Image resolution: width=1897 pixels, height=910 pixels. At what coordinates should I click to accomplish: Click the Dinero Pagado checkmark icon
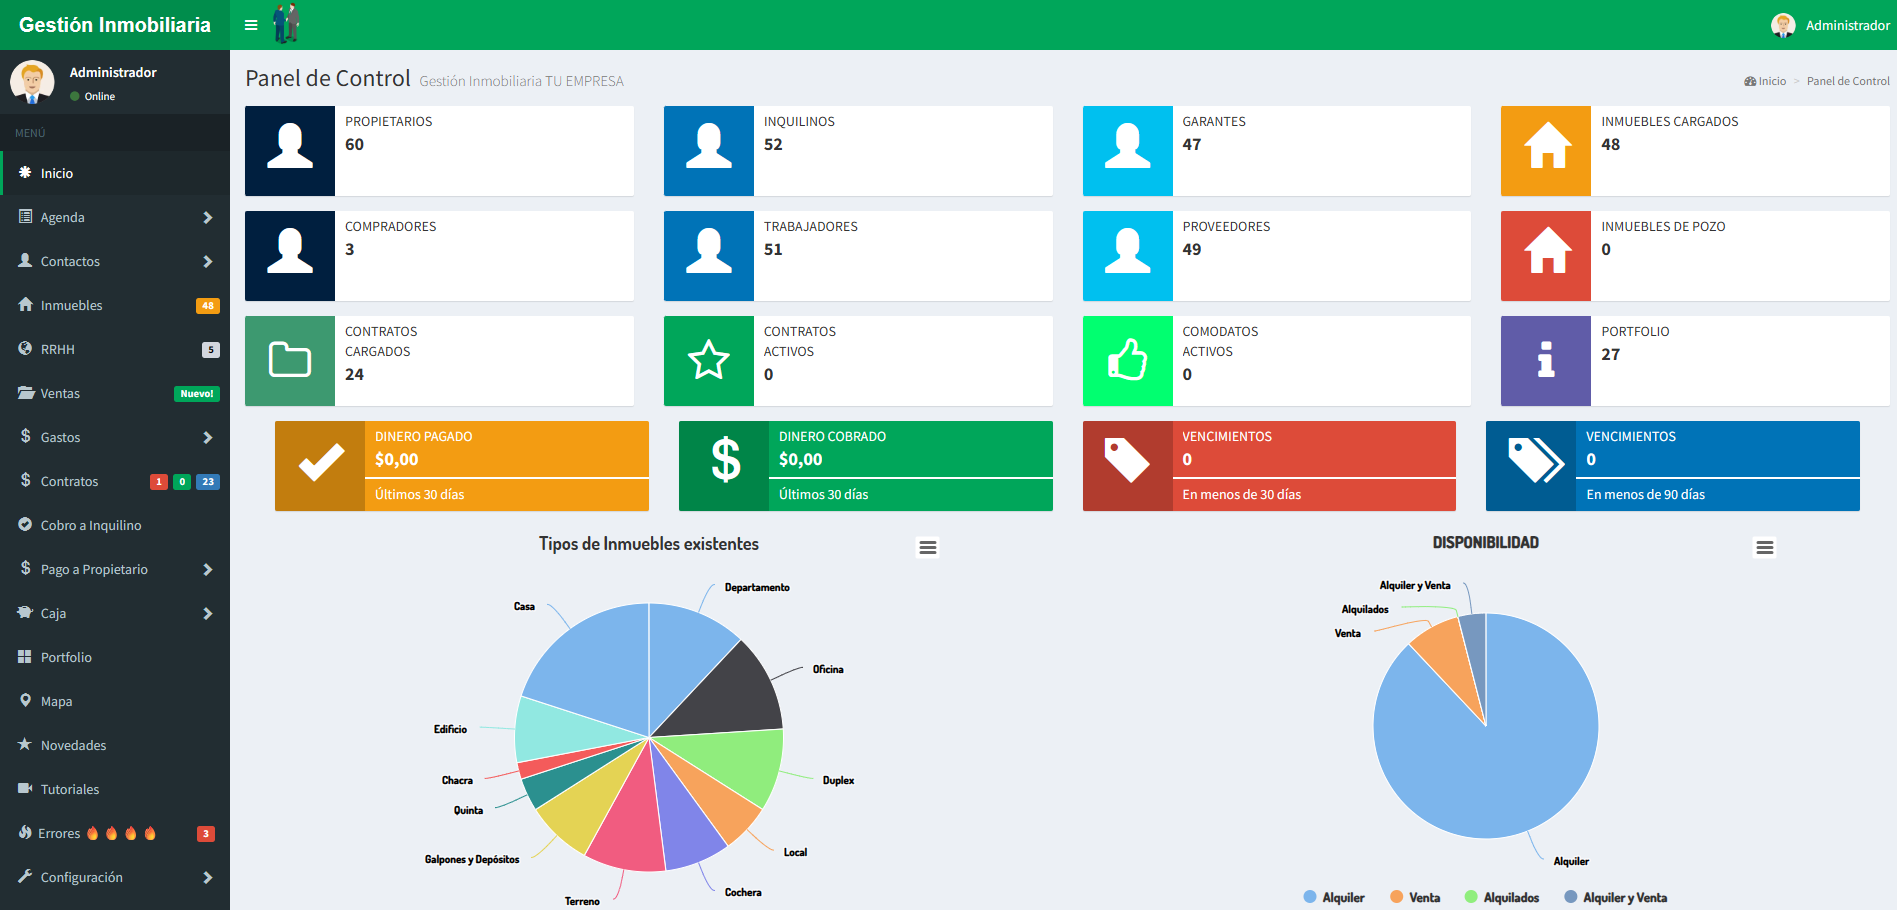point(320,466)
